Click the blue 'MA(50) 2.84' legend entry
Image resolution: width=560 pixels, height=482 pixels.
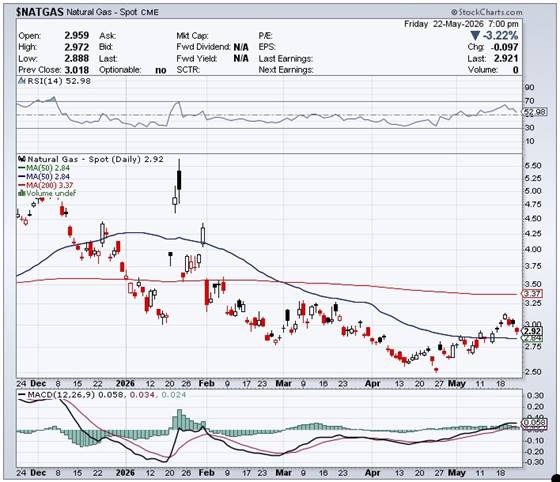48,177
